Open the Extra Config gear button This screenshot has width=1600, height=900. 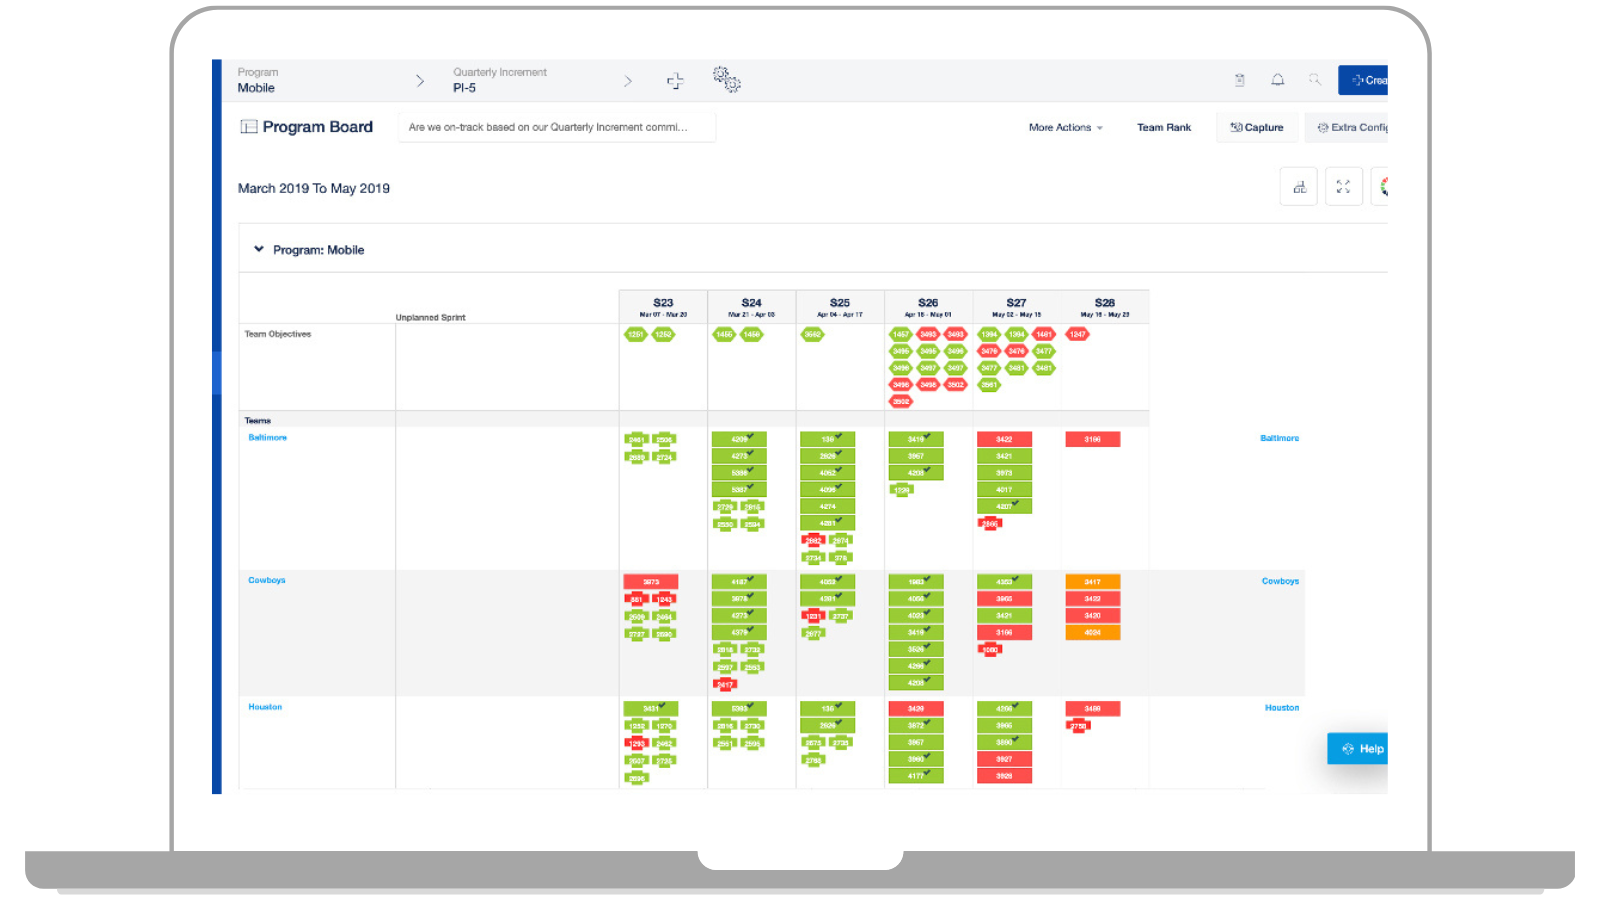(x=1352, y=128)
